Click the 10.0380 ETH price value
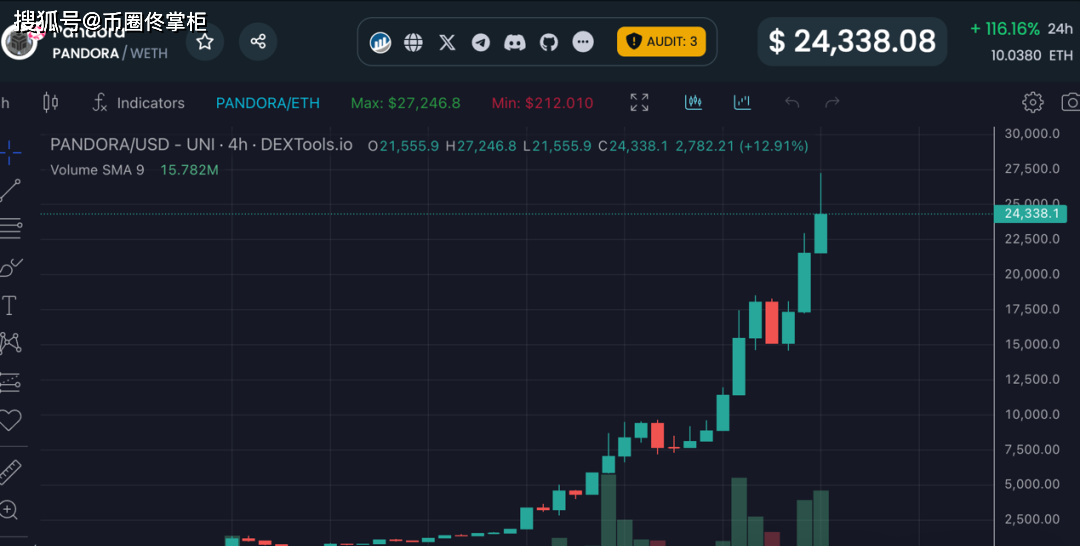 coord(1032,55)
